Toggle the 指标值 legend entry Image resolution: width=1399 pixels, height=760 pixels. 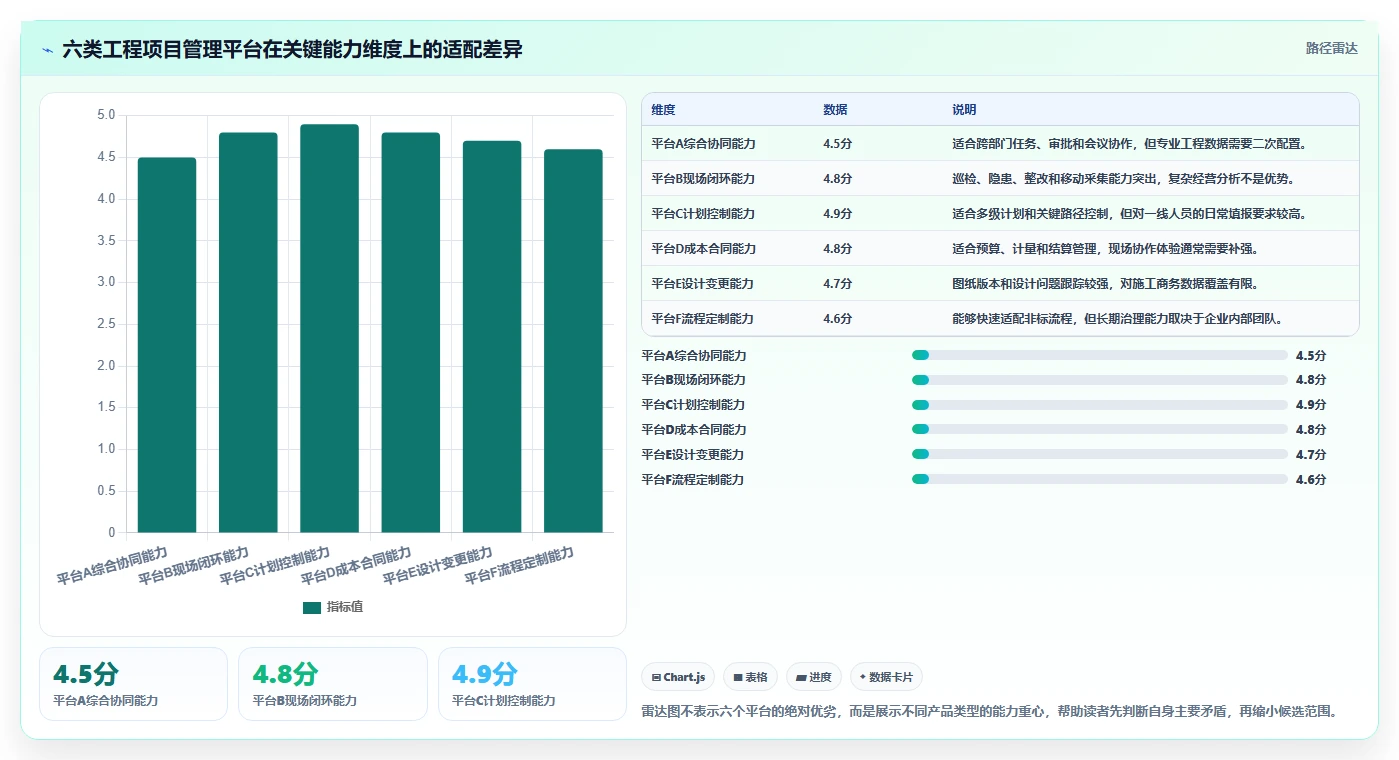click(x=333, y=607)
